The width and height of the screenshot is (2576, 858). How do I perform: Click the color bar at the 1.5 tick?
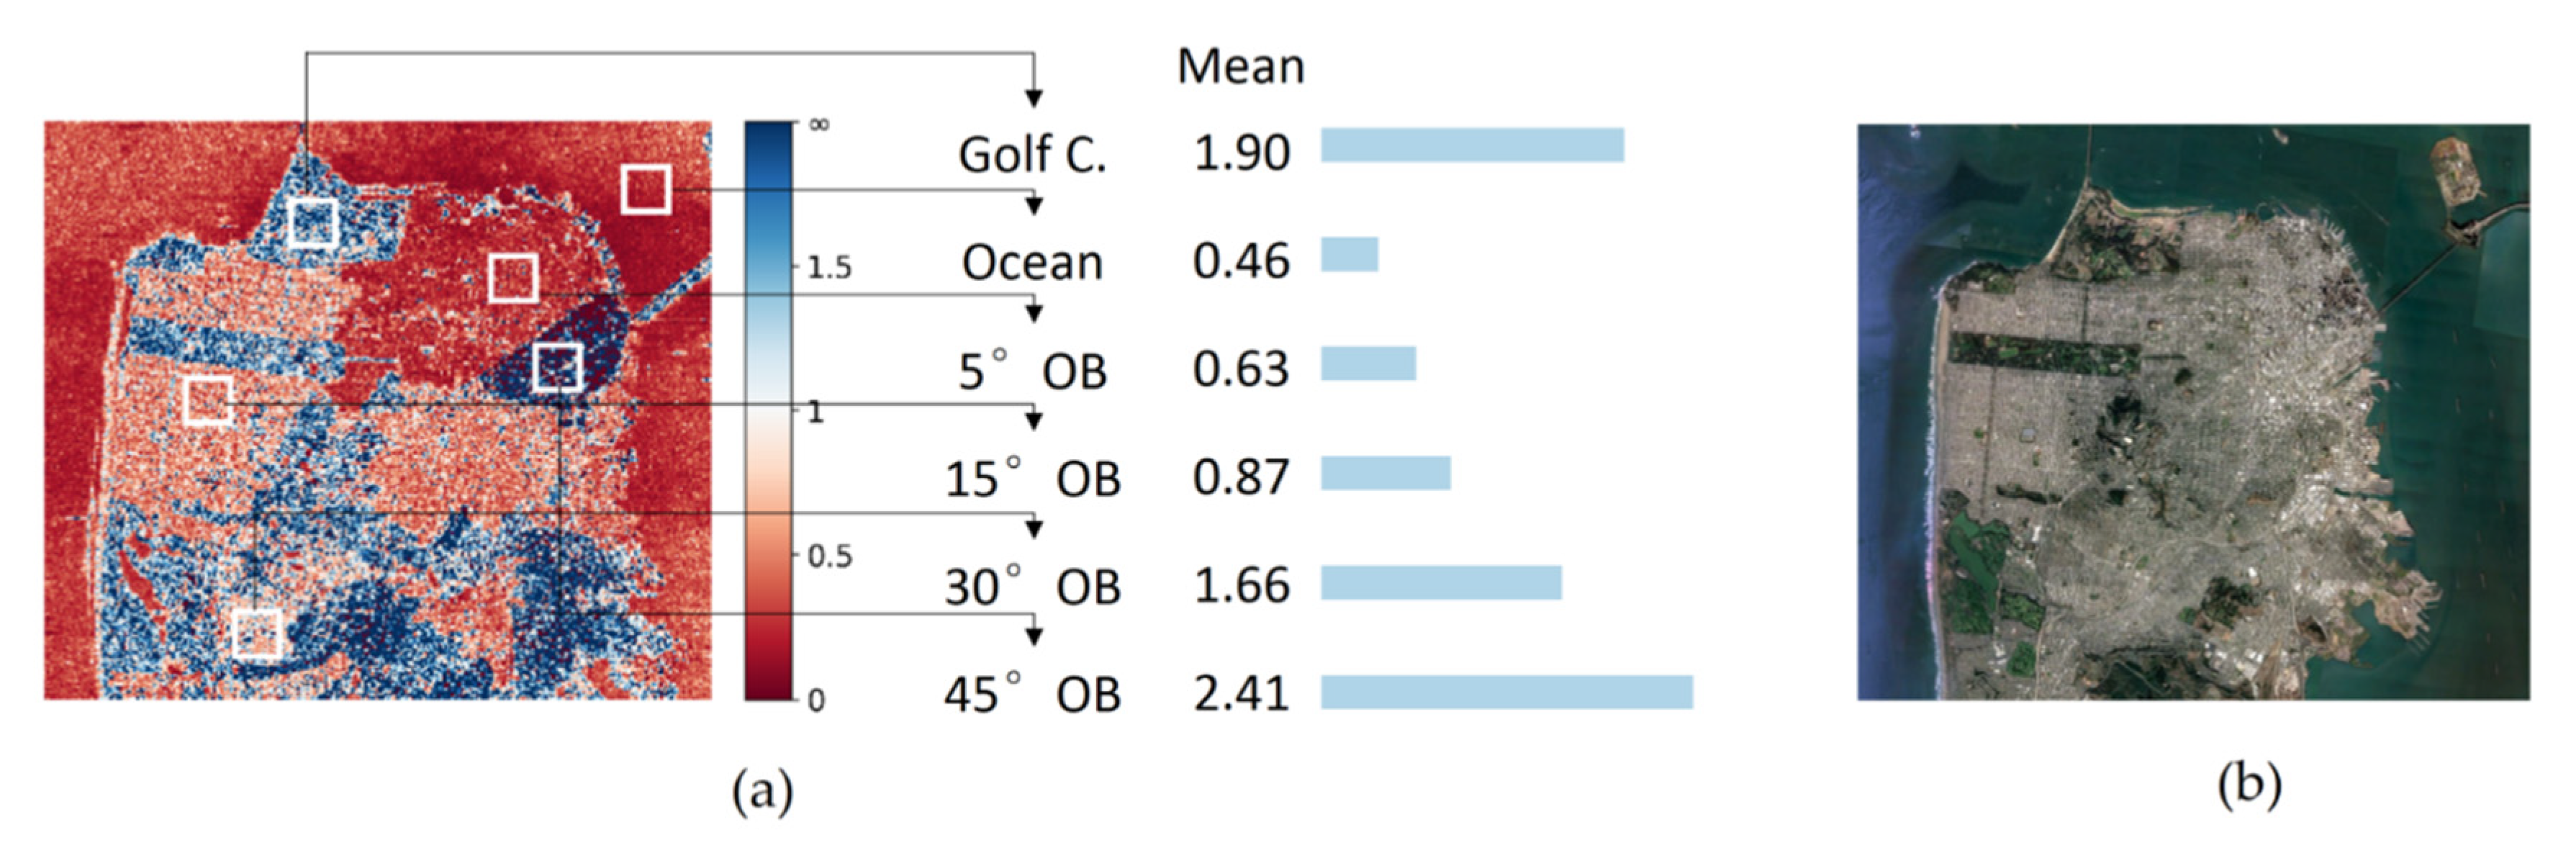[768, 267]
